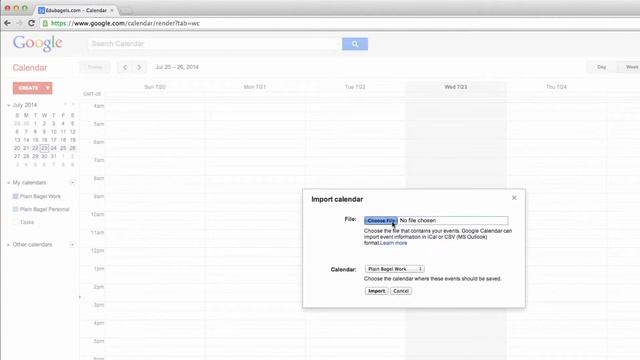Click the browser forward arrow
This screenshot has height=360, width=640.
click(x=19, y=23)
